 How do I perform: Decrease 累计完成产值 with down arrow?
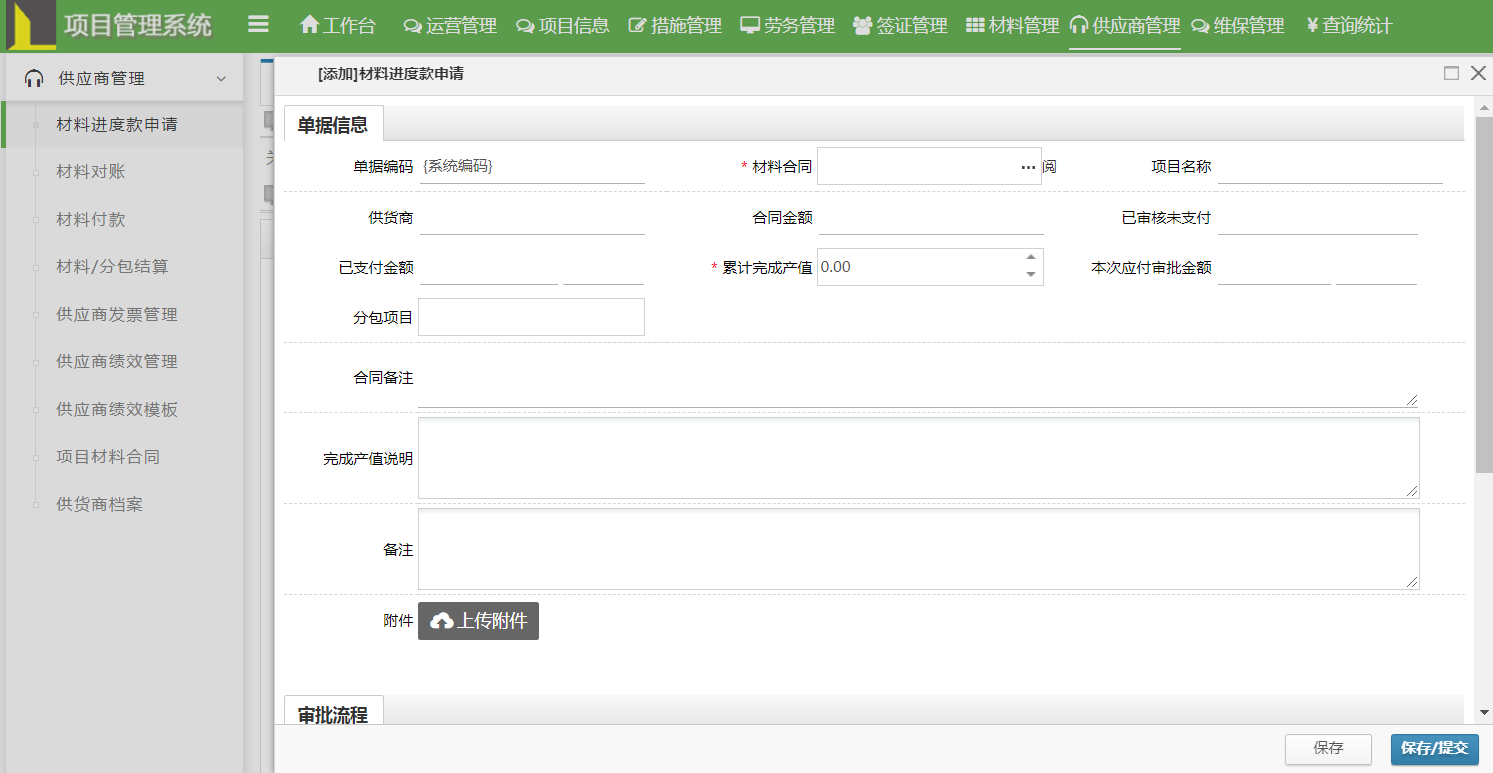coord(1031,275)
